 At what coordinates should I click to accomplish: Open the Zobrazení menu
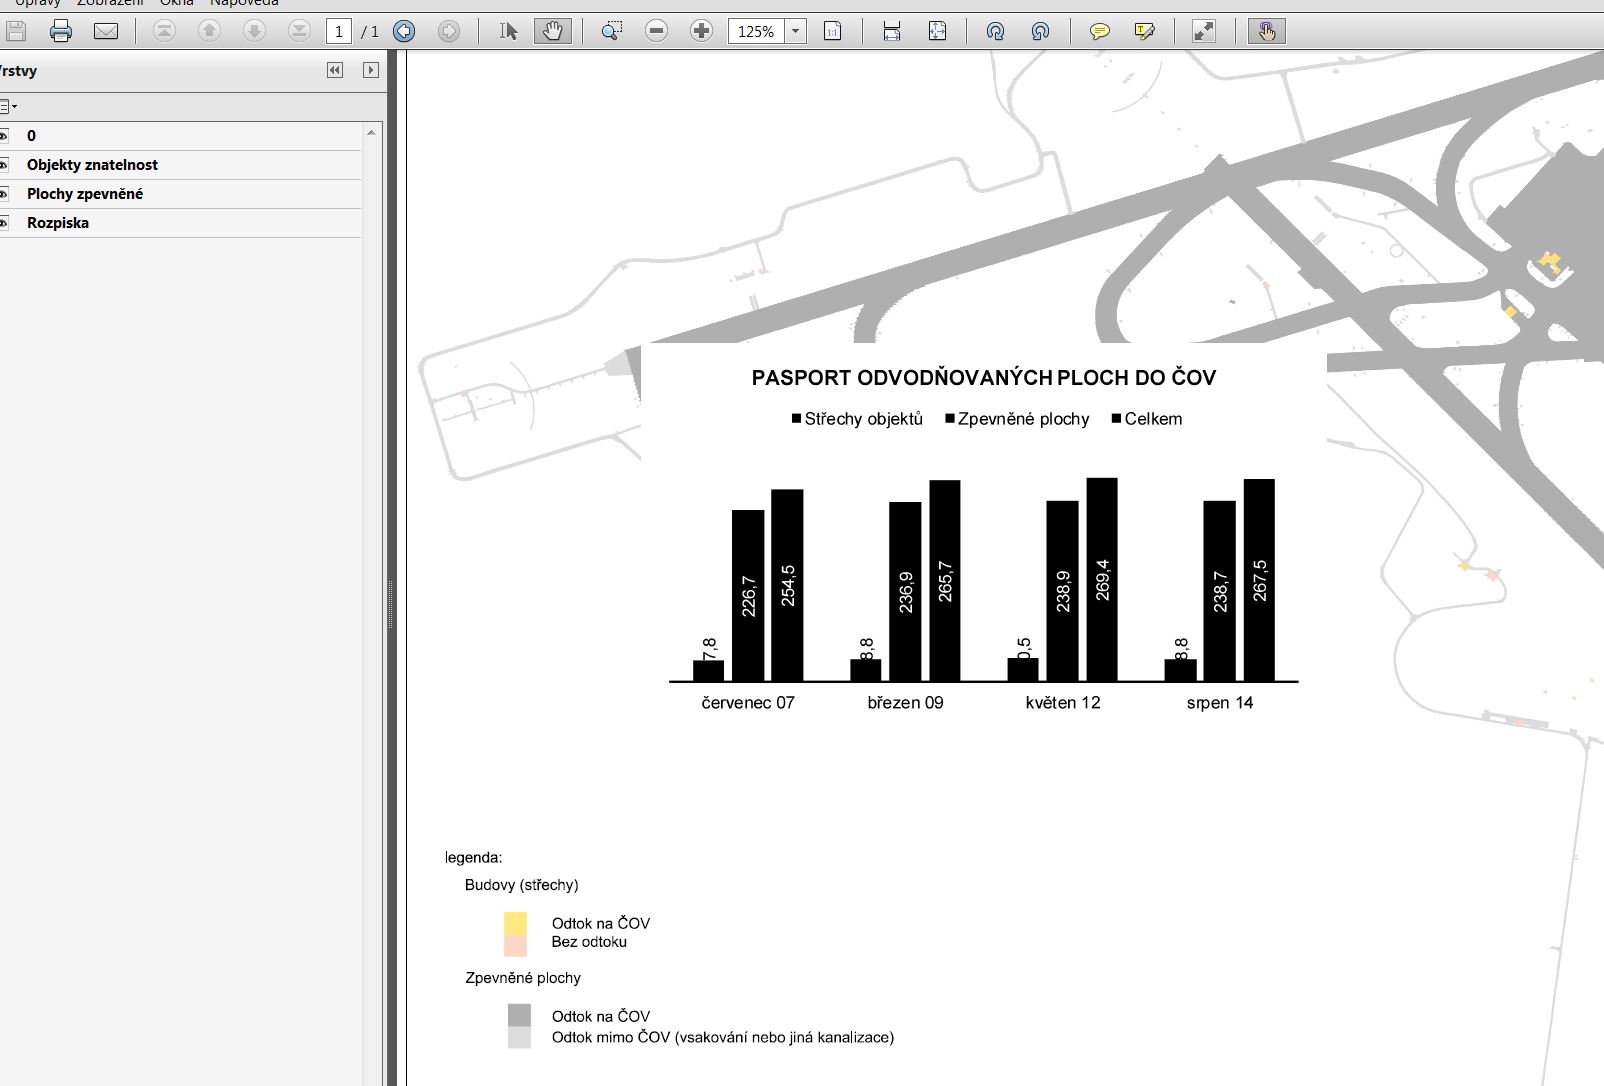click(x=110, y=3)
